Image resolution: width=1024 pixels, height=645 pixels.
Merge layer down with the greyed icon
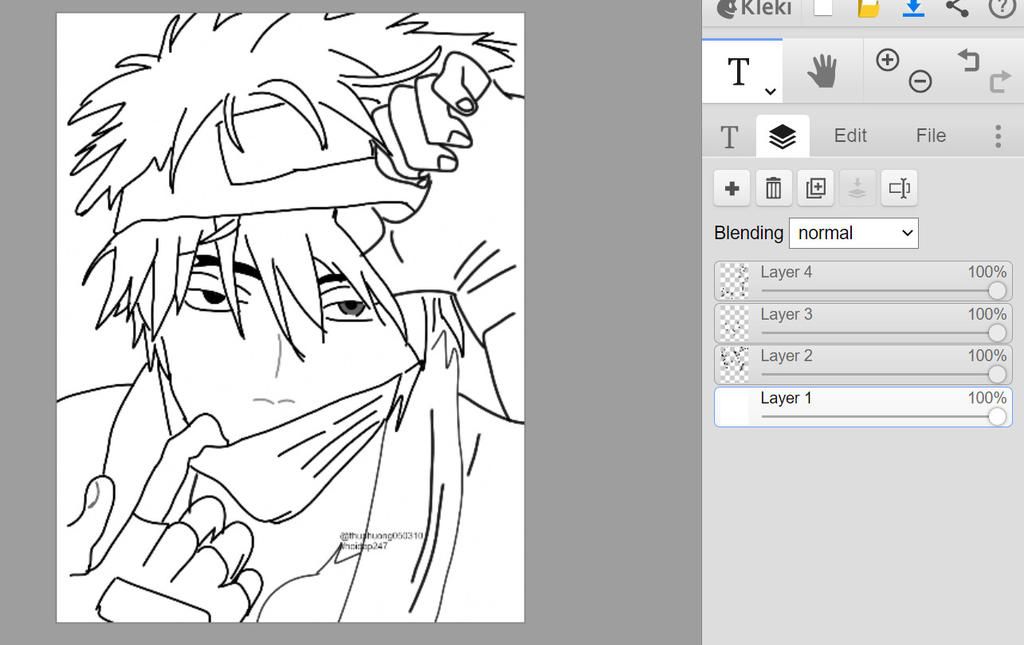coord(857,189)
